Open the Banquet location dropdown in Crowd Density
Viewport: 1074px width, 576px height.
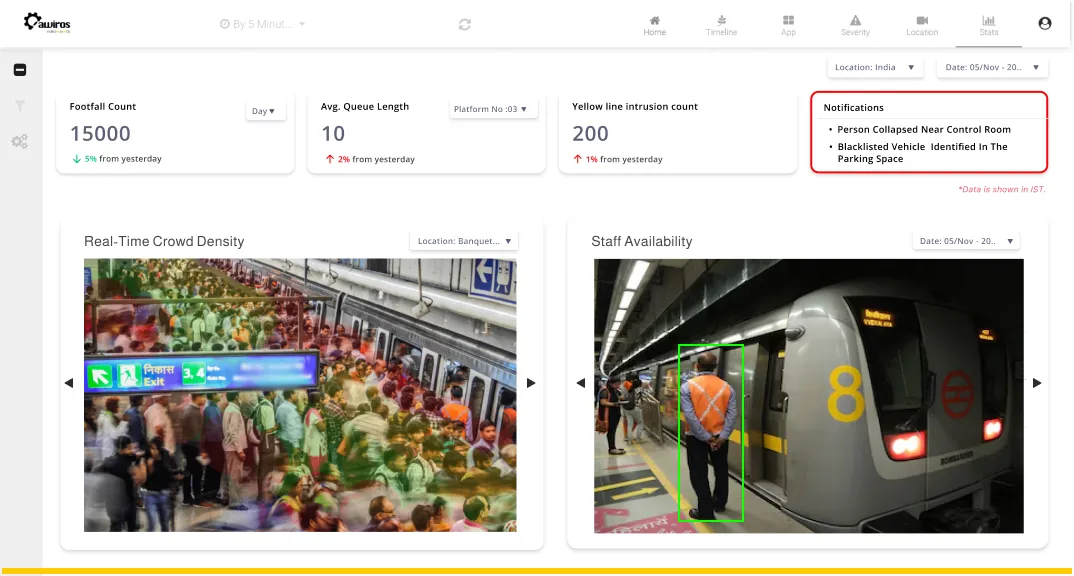(464, 241)
